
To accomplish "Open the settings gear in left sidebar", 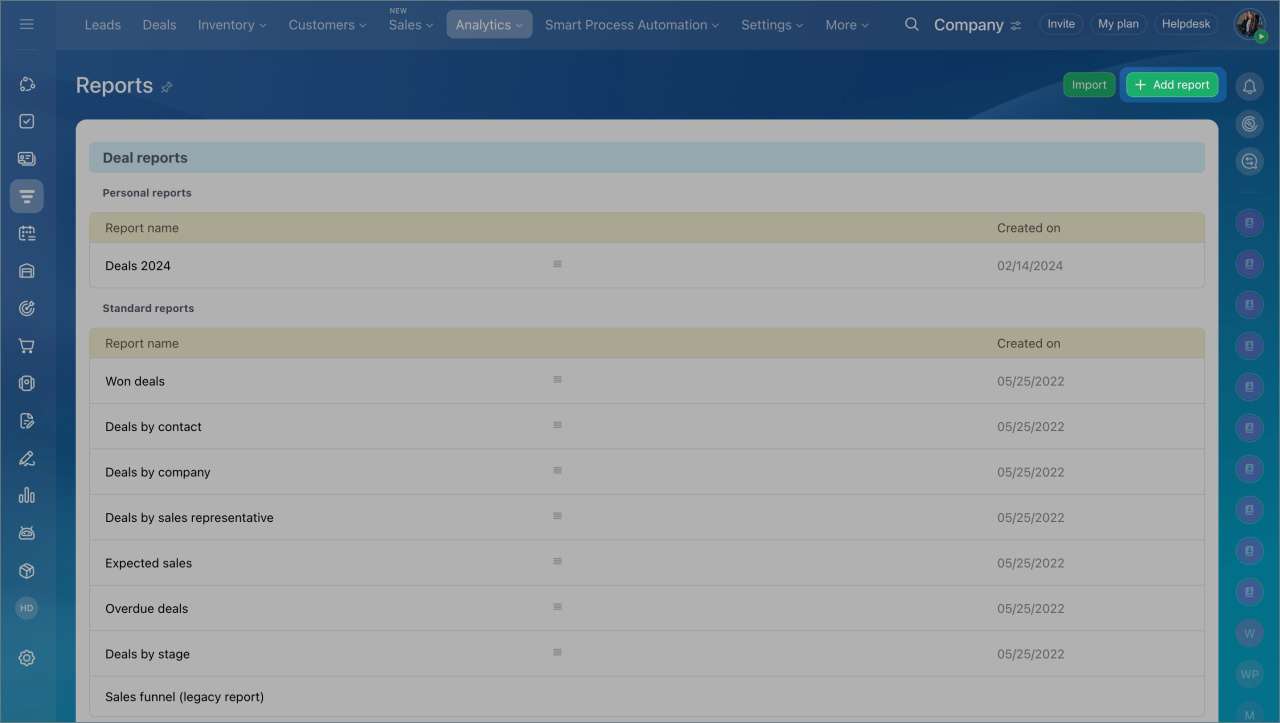I will coord(27,658).
